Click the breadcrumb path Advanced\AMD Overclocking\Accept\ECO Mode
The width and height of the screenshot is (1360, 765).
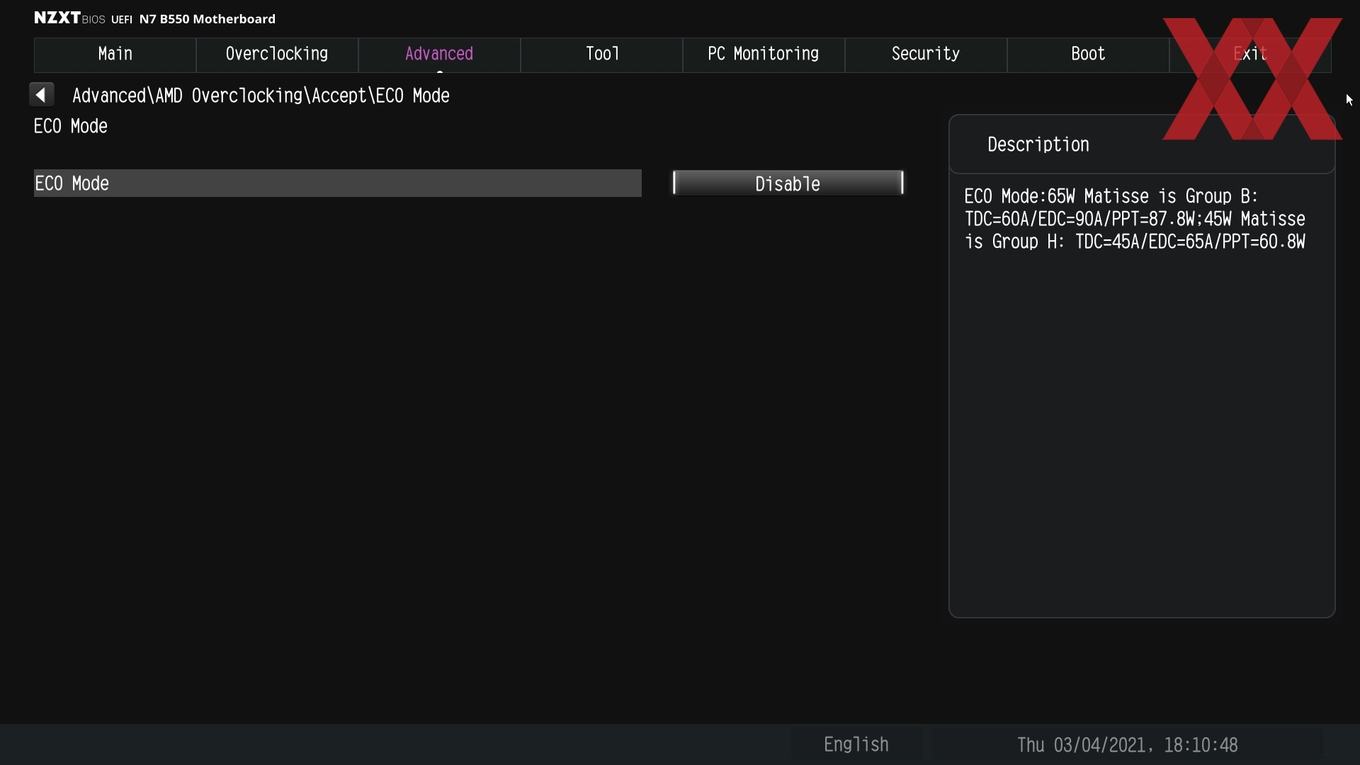(x=261, y=96)
